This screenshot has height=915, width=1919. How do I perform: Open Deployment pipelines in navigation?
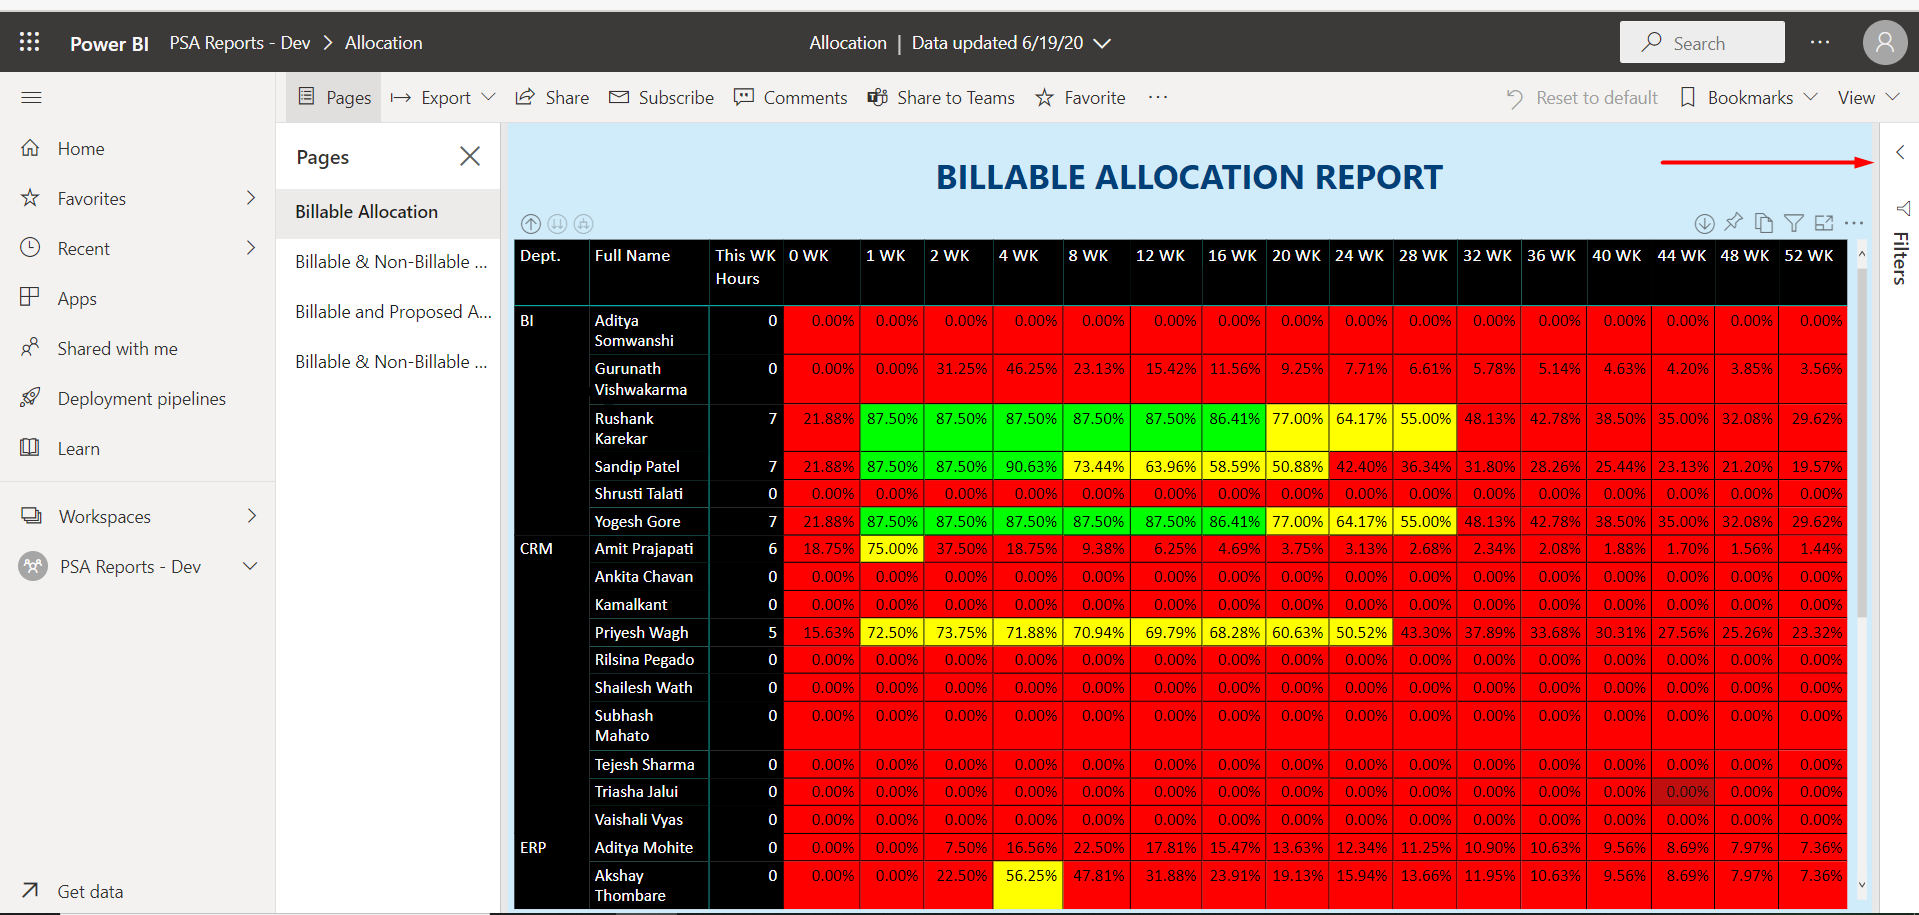coord(141,399)
